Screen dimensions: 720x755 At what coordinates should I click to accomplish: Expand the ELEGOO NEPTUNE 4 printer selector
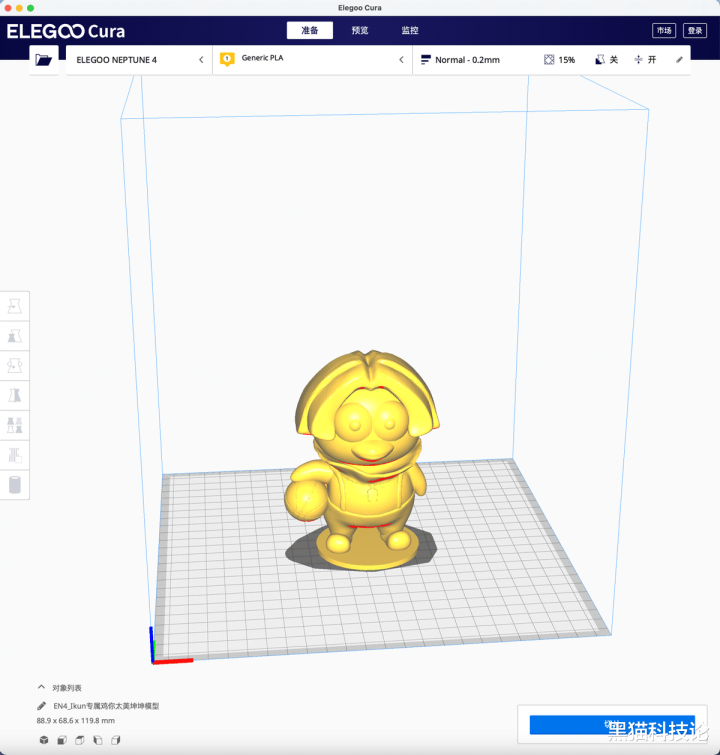coord(139,60)
